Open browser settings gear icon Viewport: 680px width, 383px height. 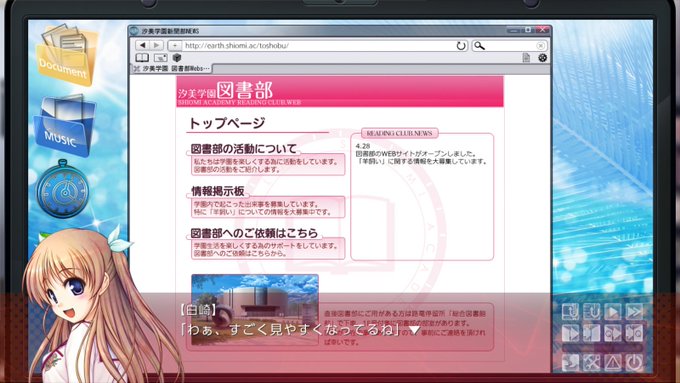tap(543, 58)
